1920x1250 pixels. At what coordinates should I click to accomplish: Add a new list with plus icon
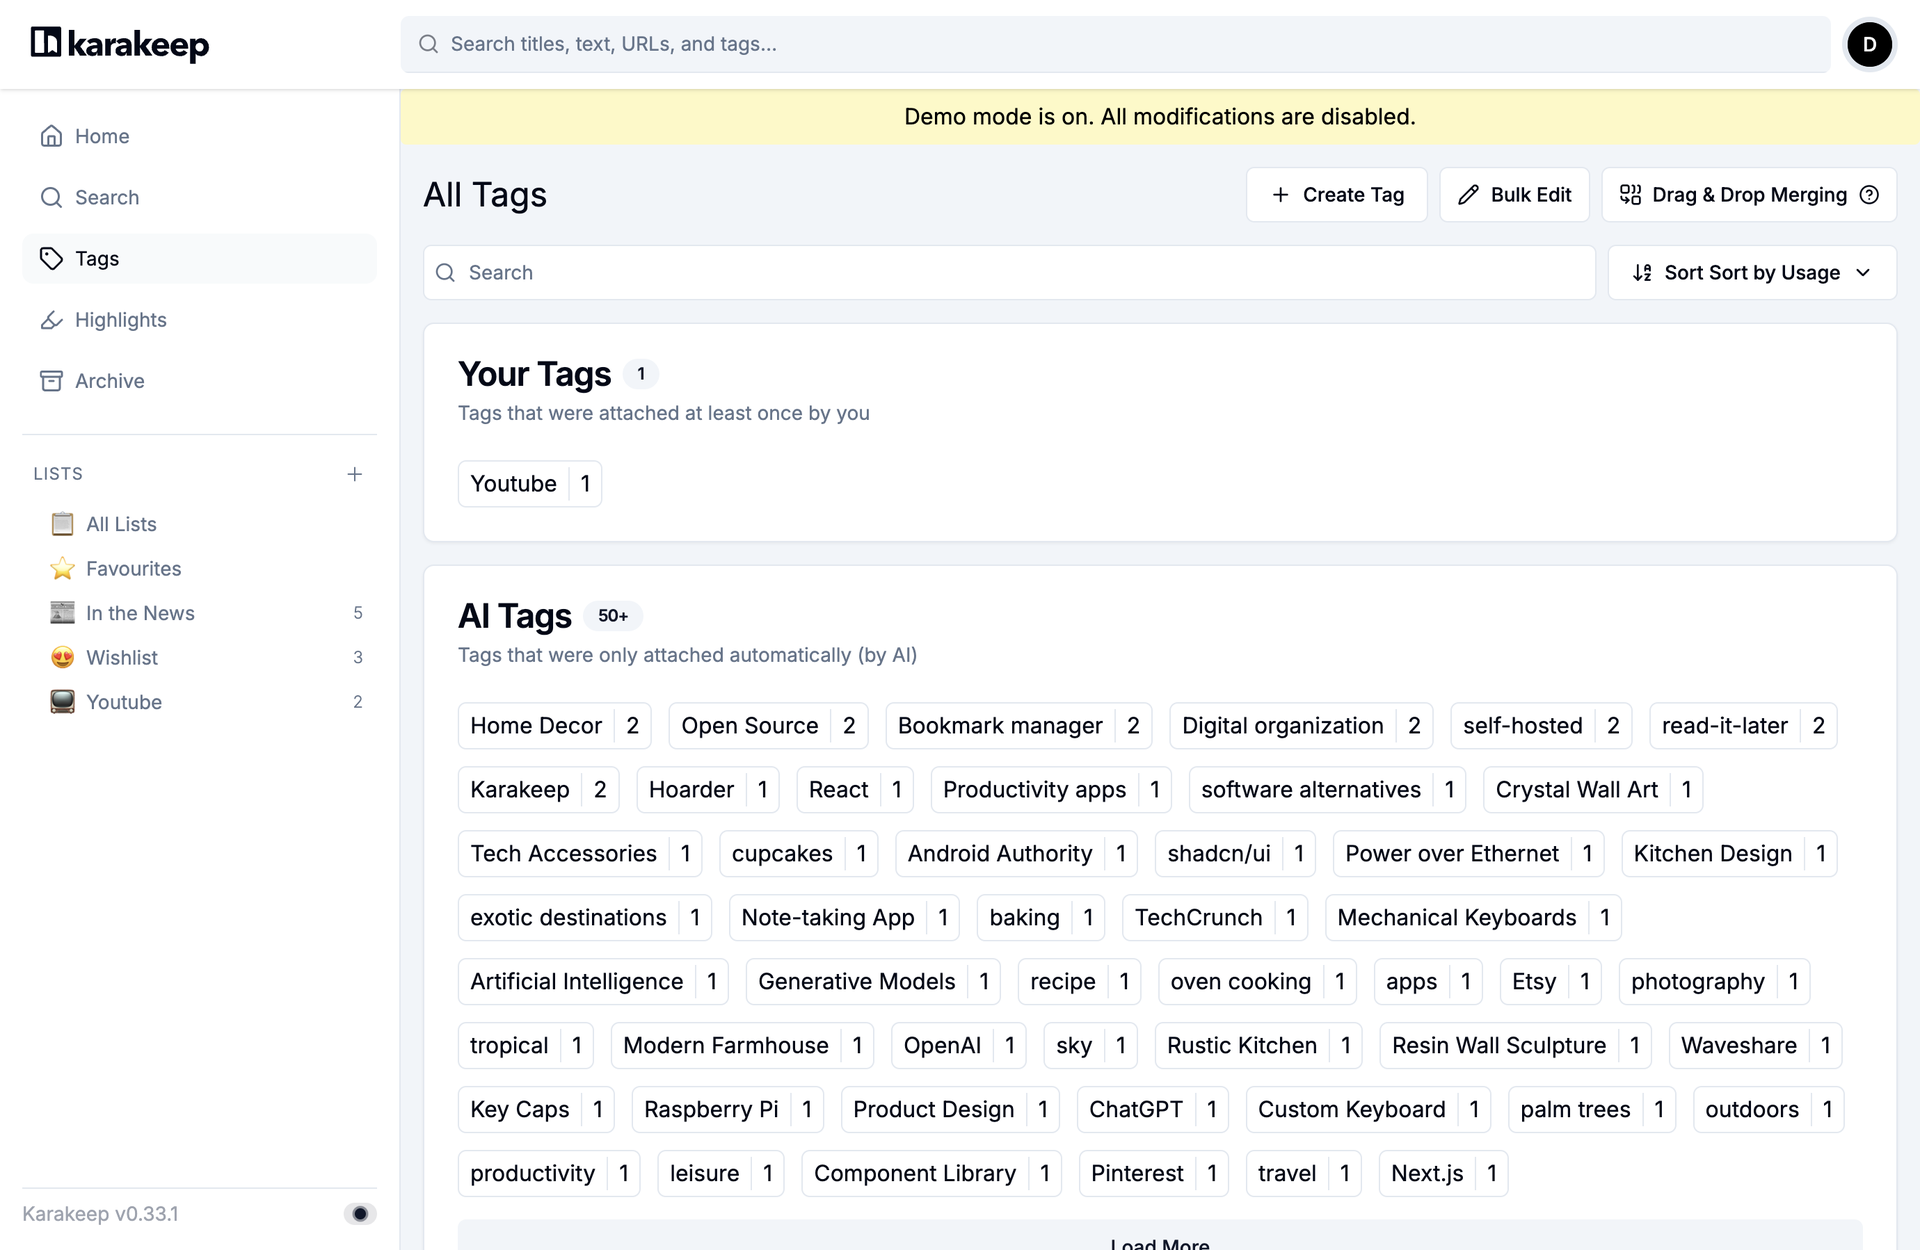(354, 474)
